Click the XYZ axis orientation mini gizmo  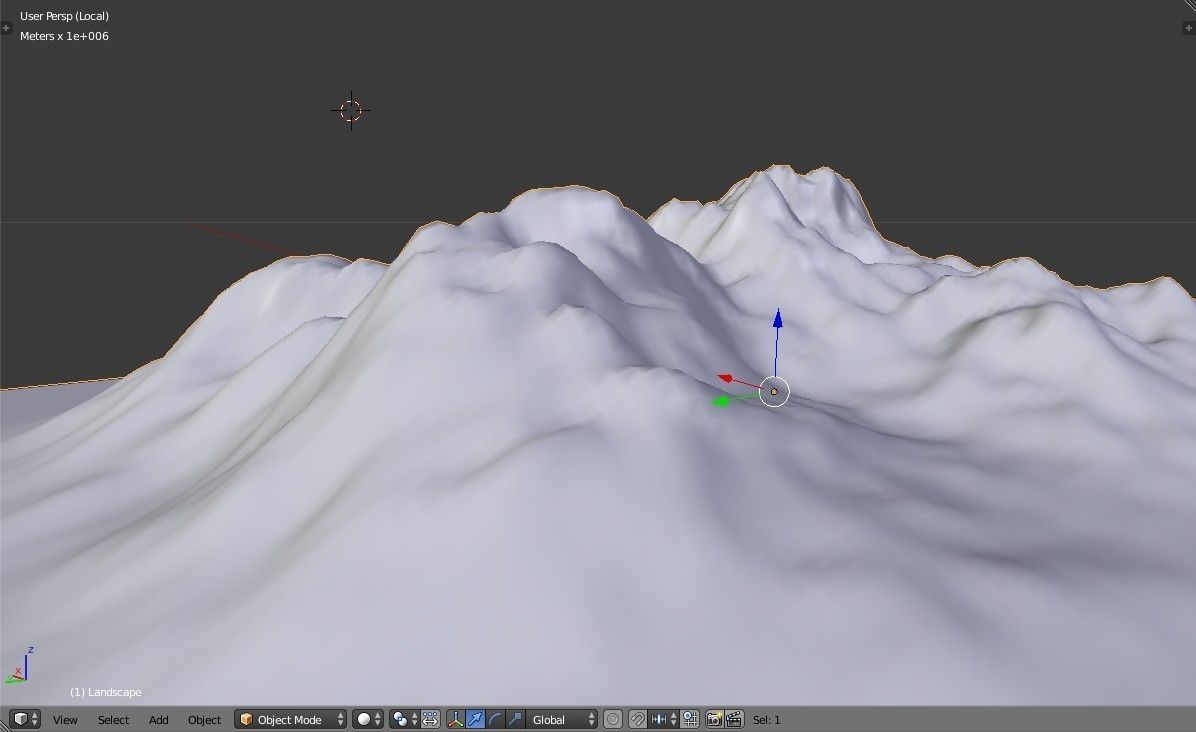coord(19,666)
